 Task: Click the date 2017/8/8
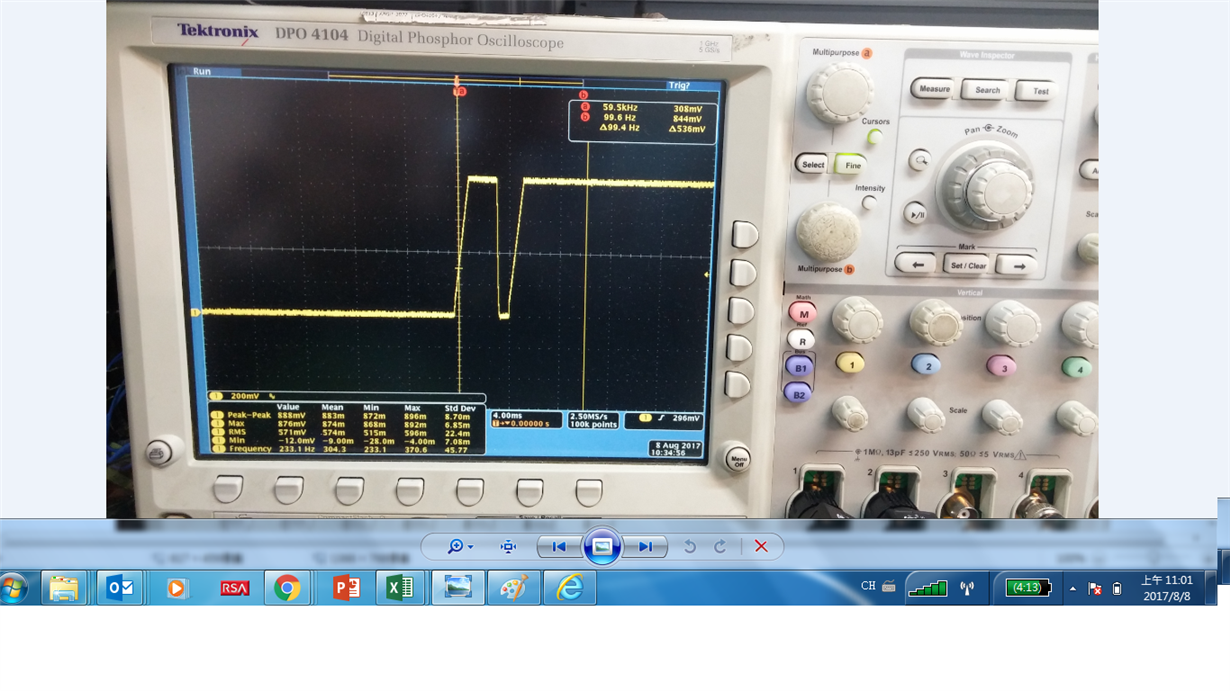(1166, 597)
